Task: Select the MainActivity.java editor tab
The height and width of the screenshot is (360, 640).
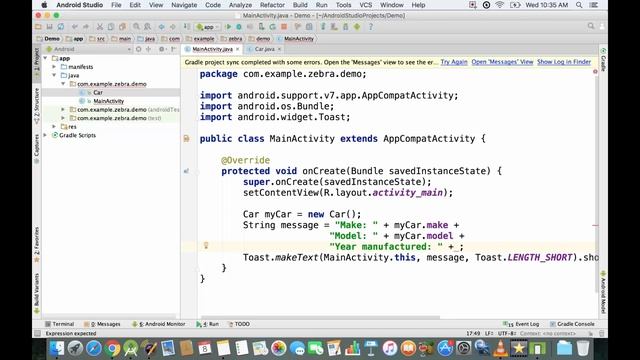Action: point(212,49)
